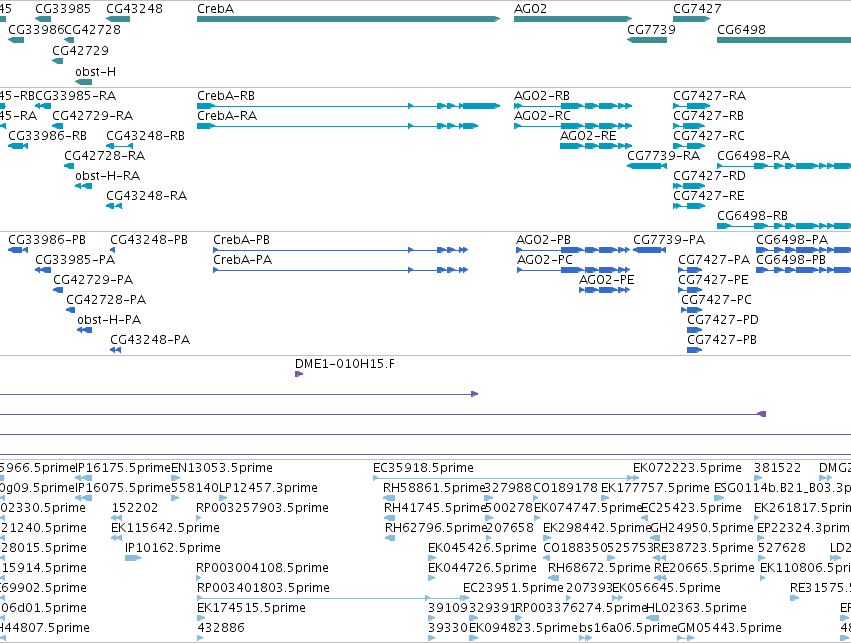Select the CrebA-RA transcript line
The width and height of the screenshot is (851, 643).
(338, 126)
